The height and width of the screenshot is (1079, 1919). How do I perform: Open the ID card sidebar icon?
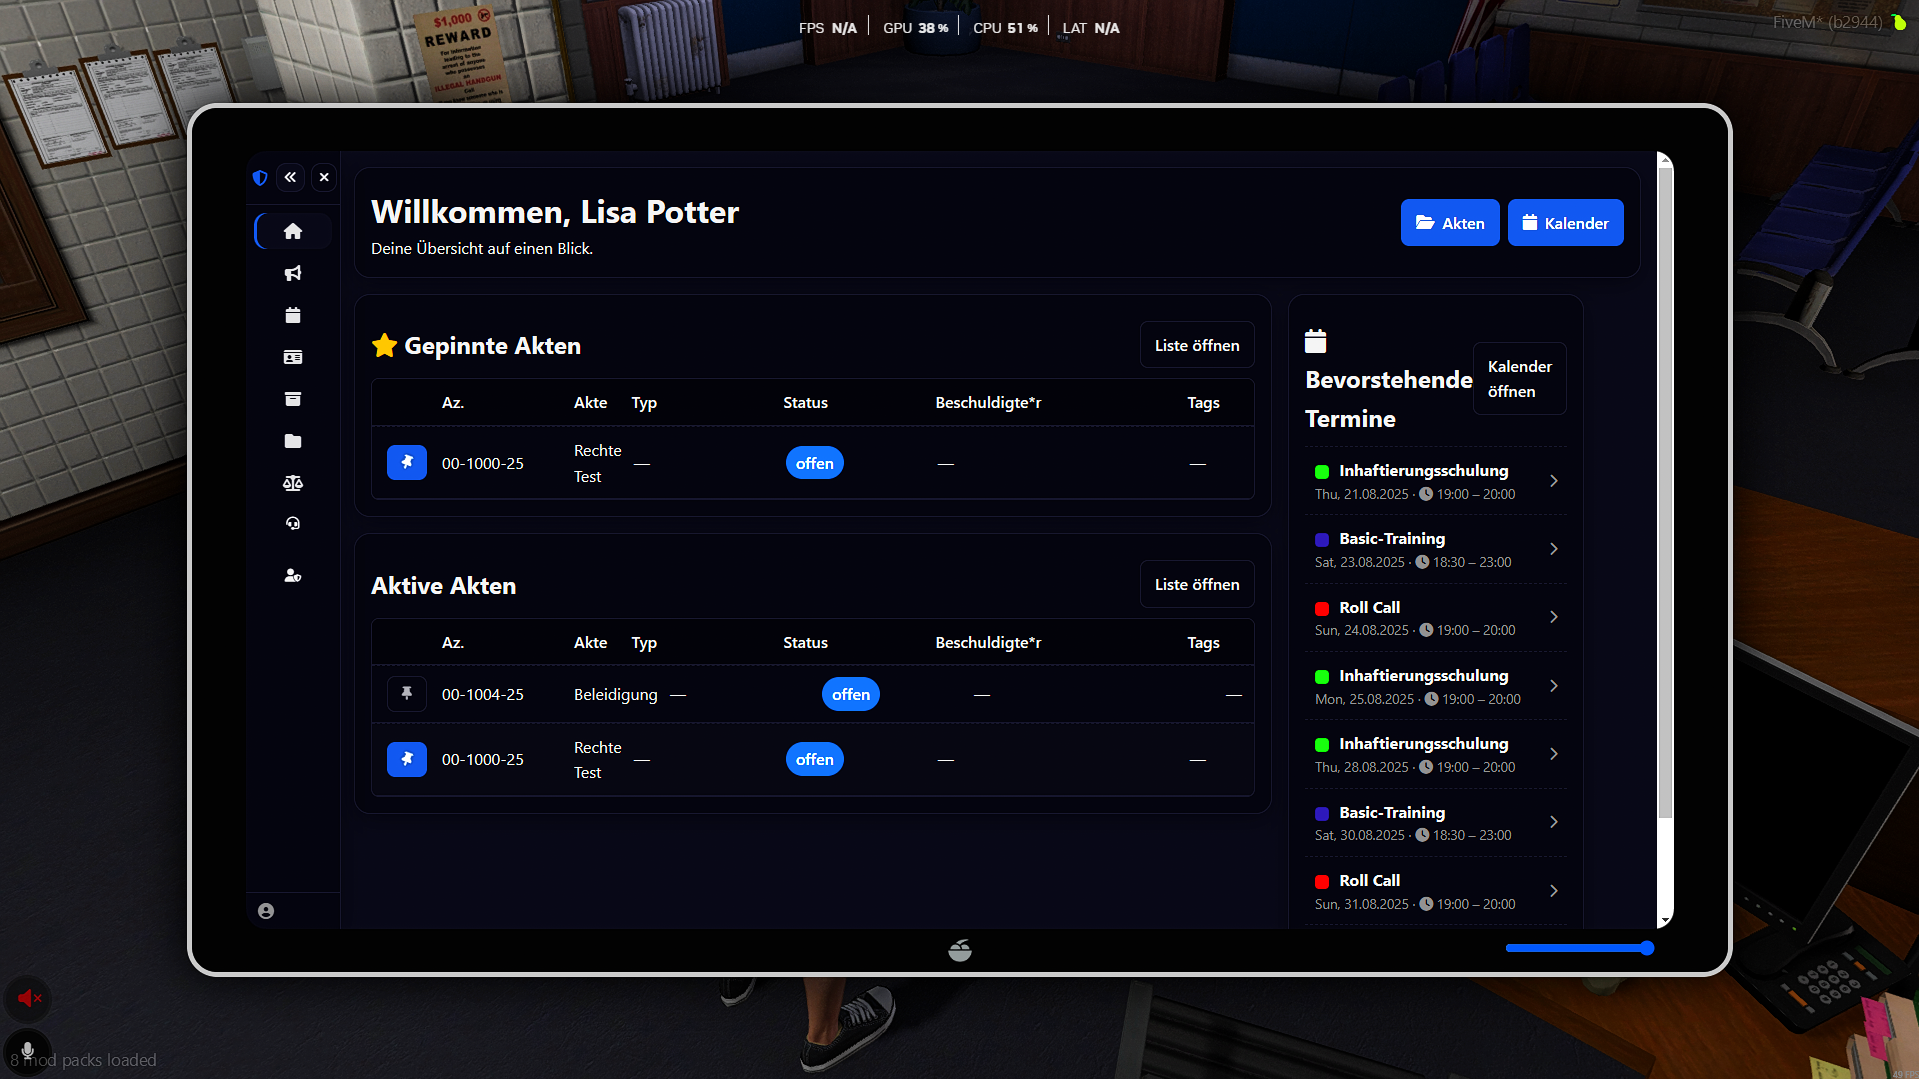pyautogui.click(x=293, y=357)
